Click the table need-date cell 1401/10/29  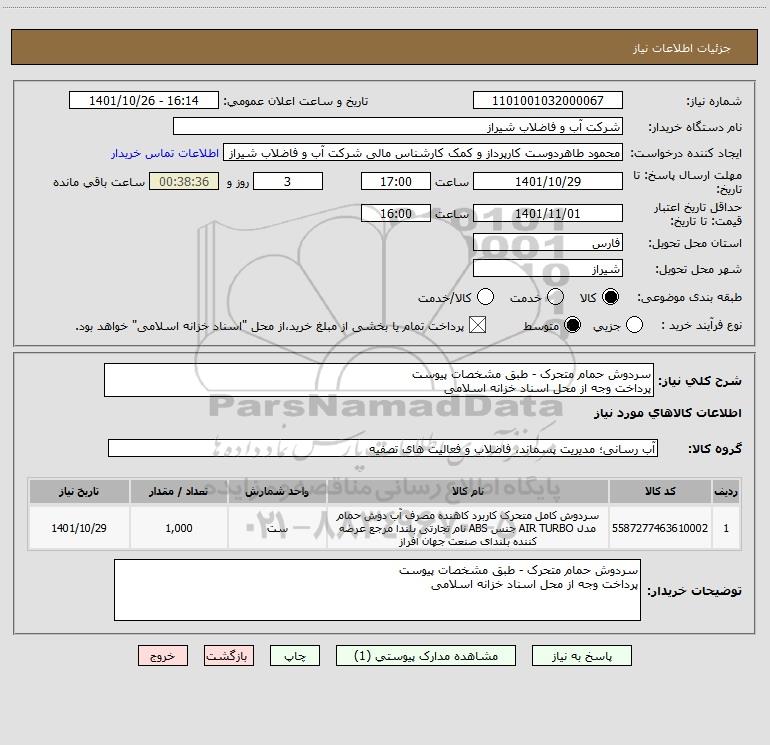coord(79,528)
